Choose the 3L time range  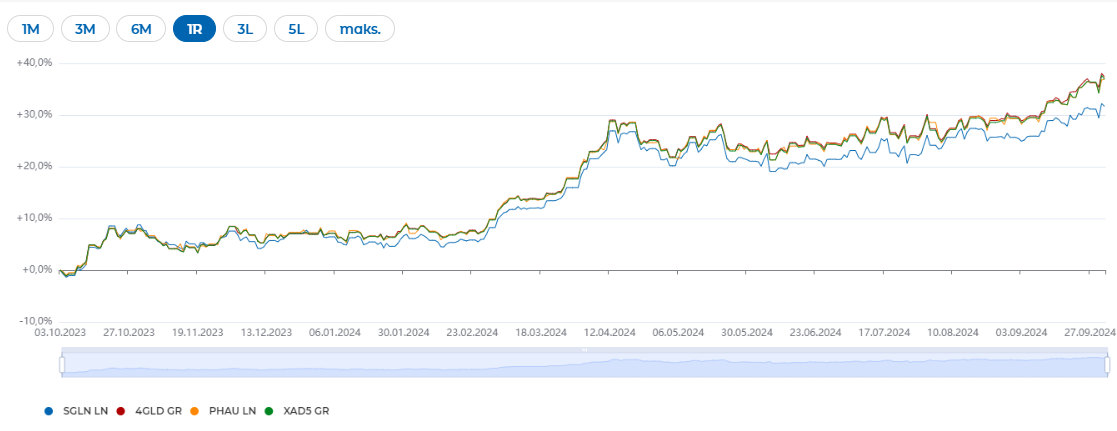[245, 29]
